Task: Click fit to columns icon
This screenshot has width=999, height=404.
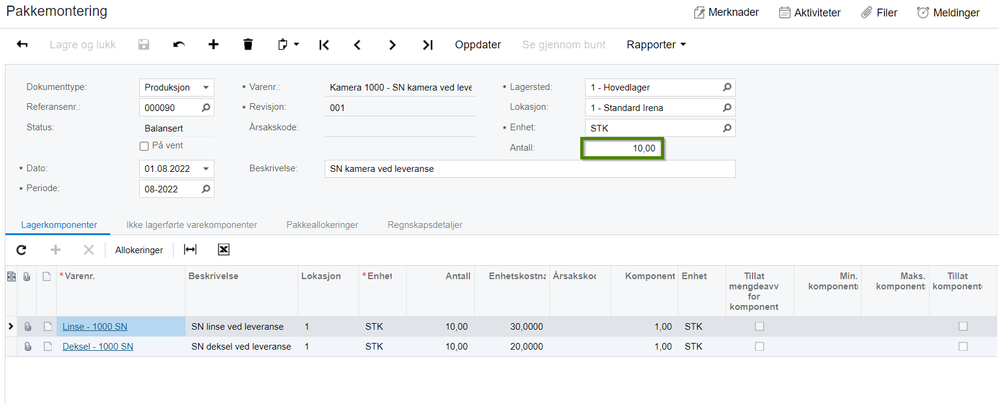Action: coord(190,250)
